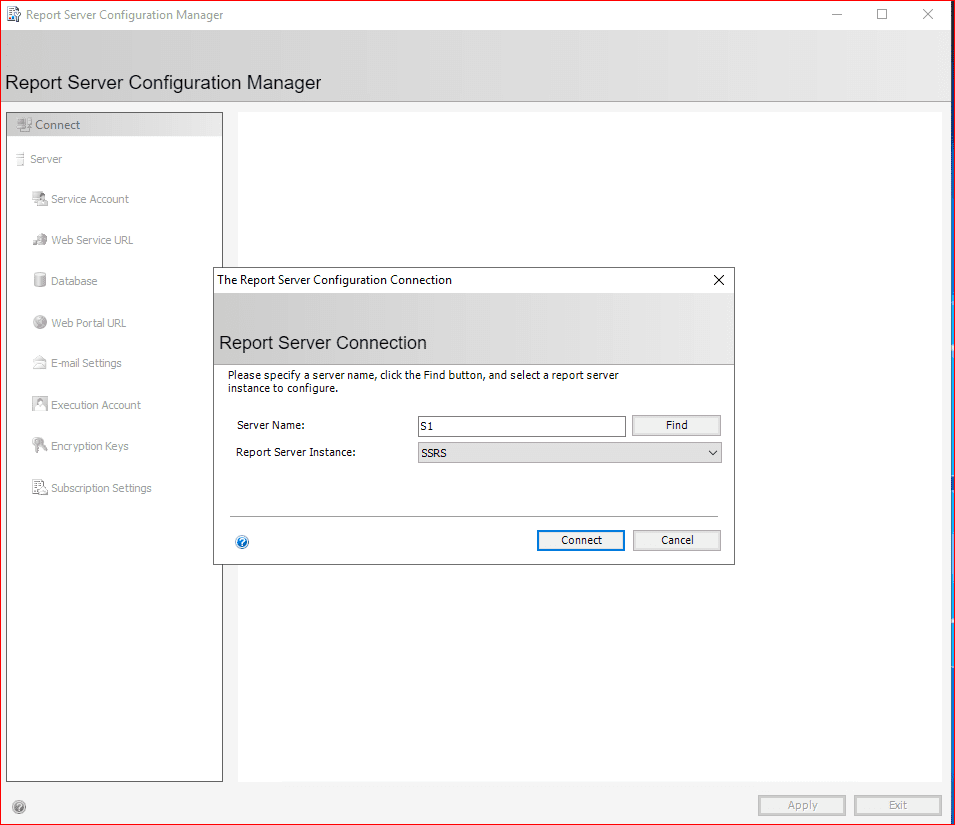Click the Service Account icon

coord(40,199)
